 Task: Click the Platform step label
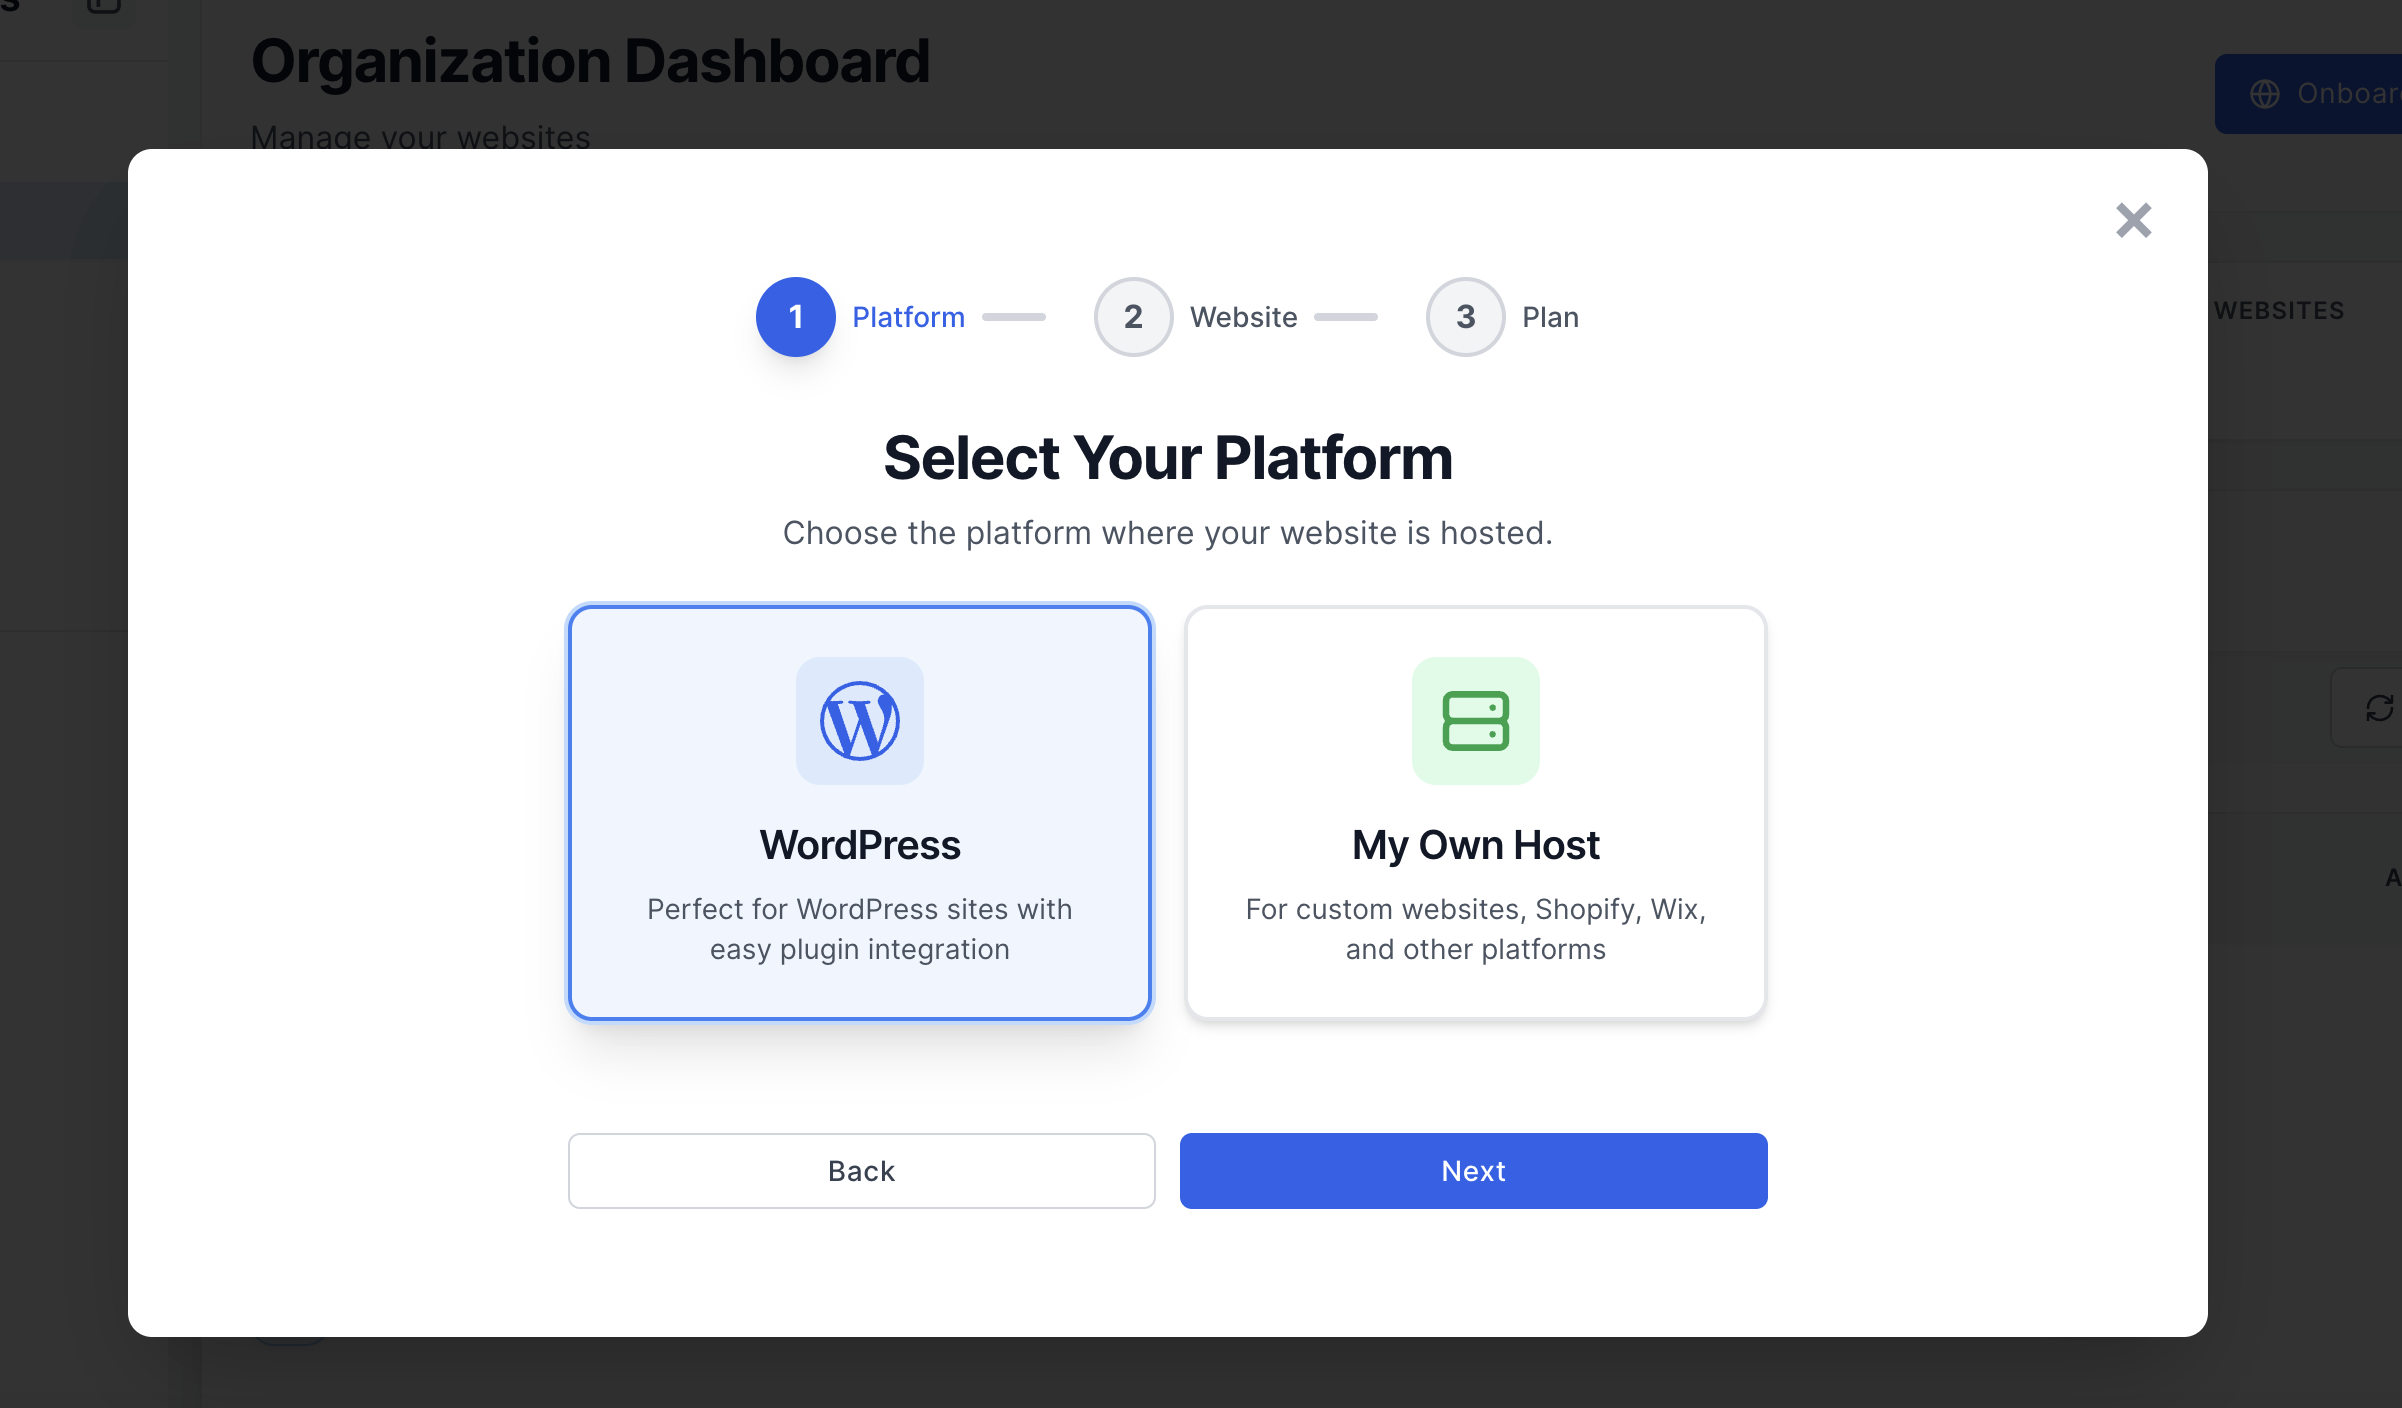[908, 316]
